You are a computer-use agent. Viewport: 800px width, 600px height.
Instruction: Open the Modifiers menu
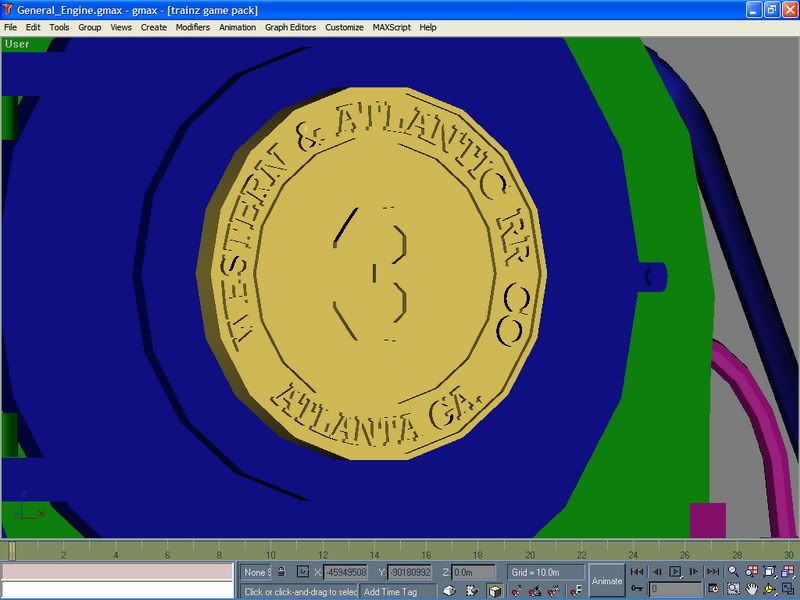193,28
